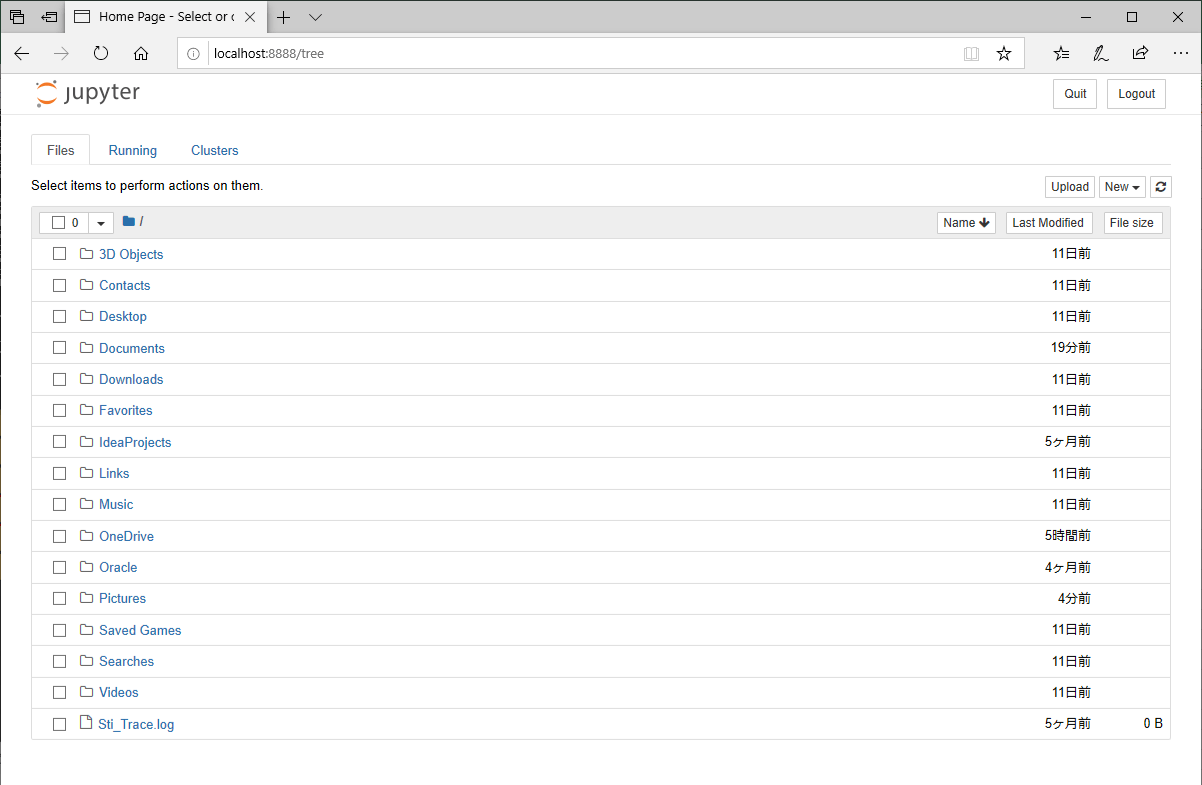Viewport: 1202px width, 785px height.
Task: Click the browser Back arrow
Action: coord(22,54)
